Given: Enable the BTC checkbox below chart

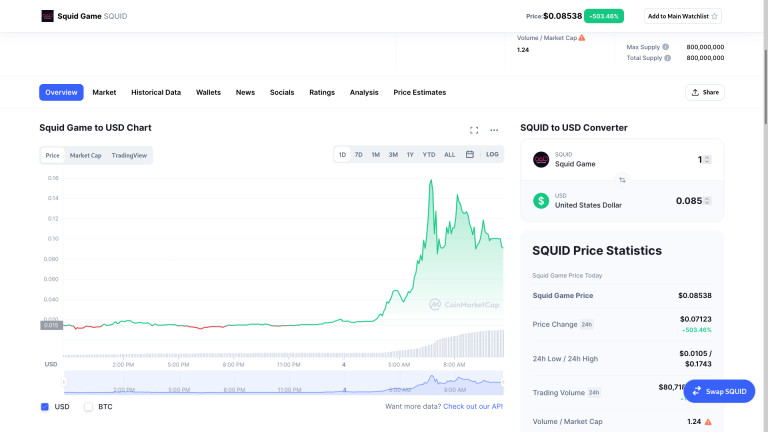Looking at the screenshot, I should [x=89, y=407].
